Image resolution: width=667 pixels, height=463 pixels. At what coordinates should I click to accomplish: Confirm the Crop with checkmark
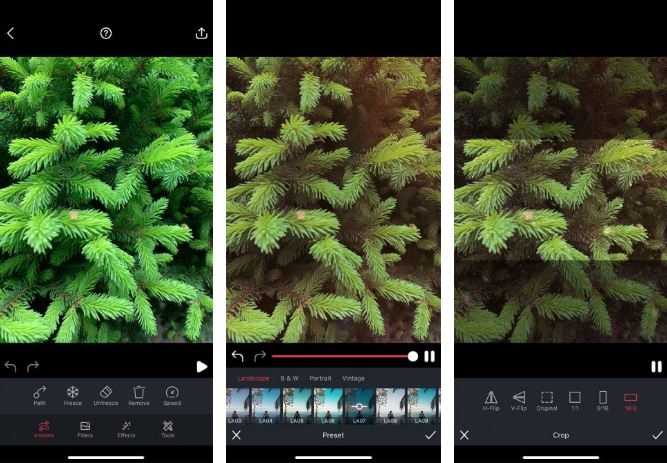(658, 435)
